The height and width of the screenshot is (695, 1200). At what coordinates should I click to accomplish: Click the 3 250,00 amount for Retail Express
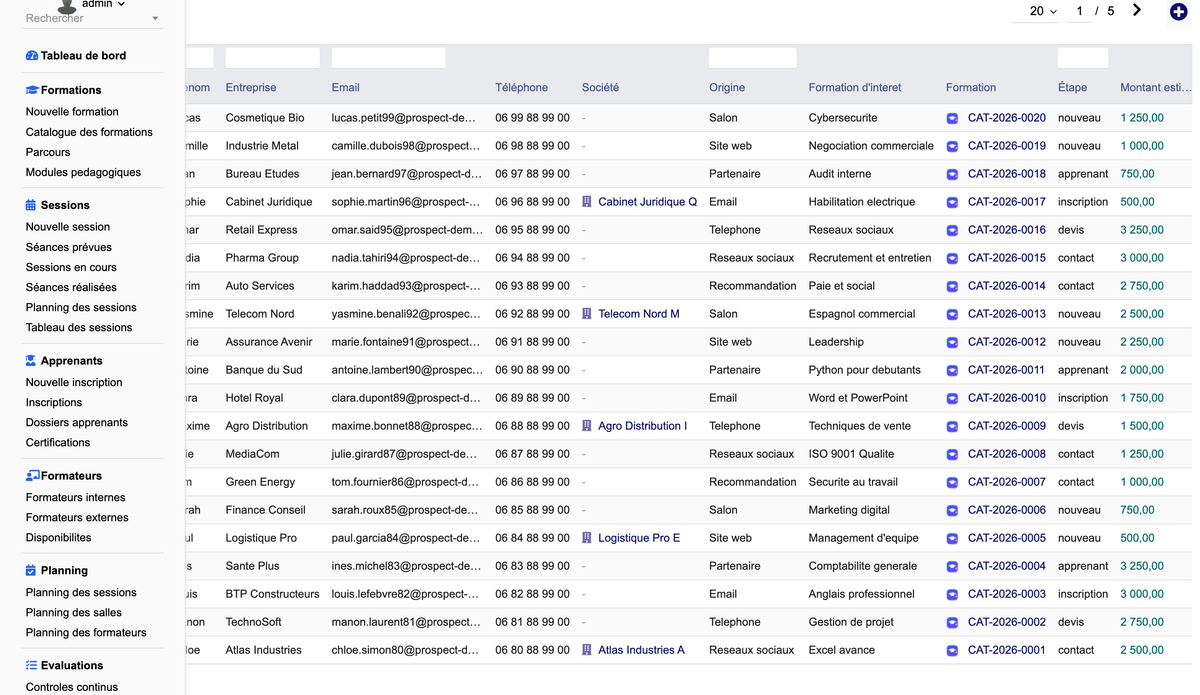coord(1142,230)
